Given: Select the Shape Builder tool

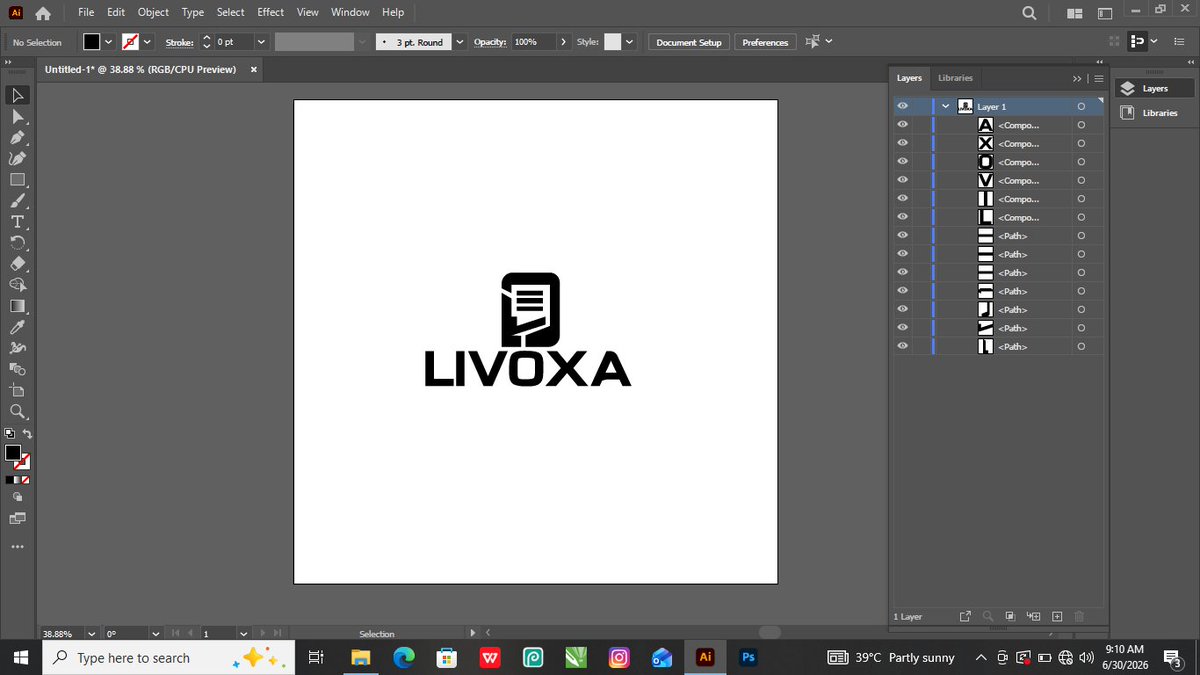Looking at the screenshot, I should pos(17,285).
